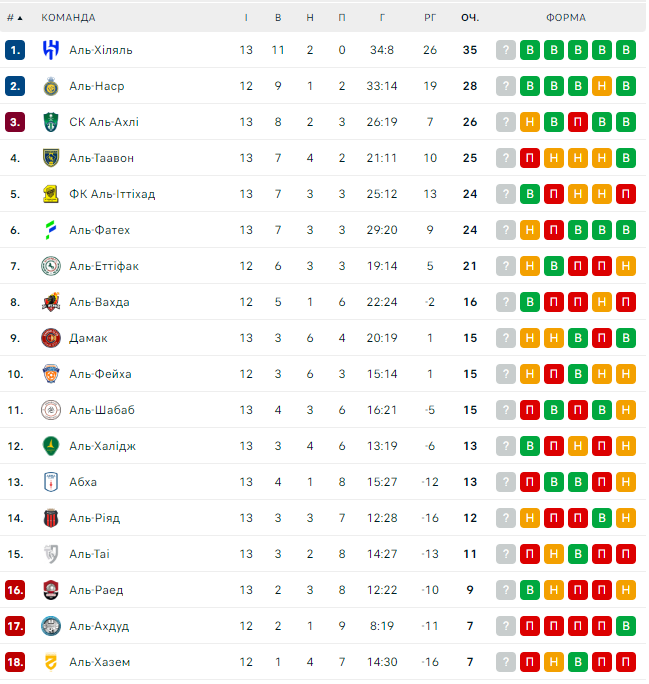Click Аль-Хіляль's gray question mark form badge
This screenshot has width=649, height=684.
coord(506,50)
